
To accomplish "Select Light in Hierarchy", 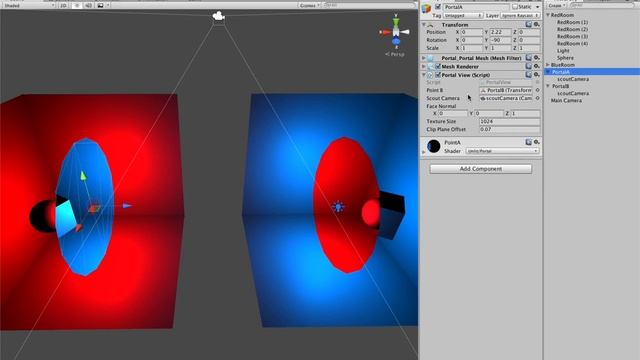I will pyautogui.click(x=563, y=51).
